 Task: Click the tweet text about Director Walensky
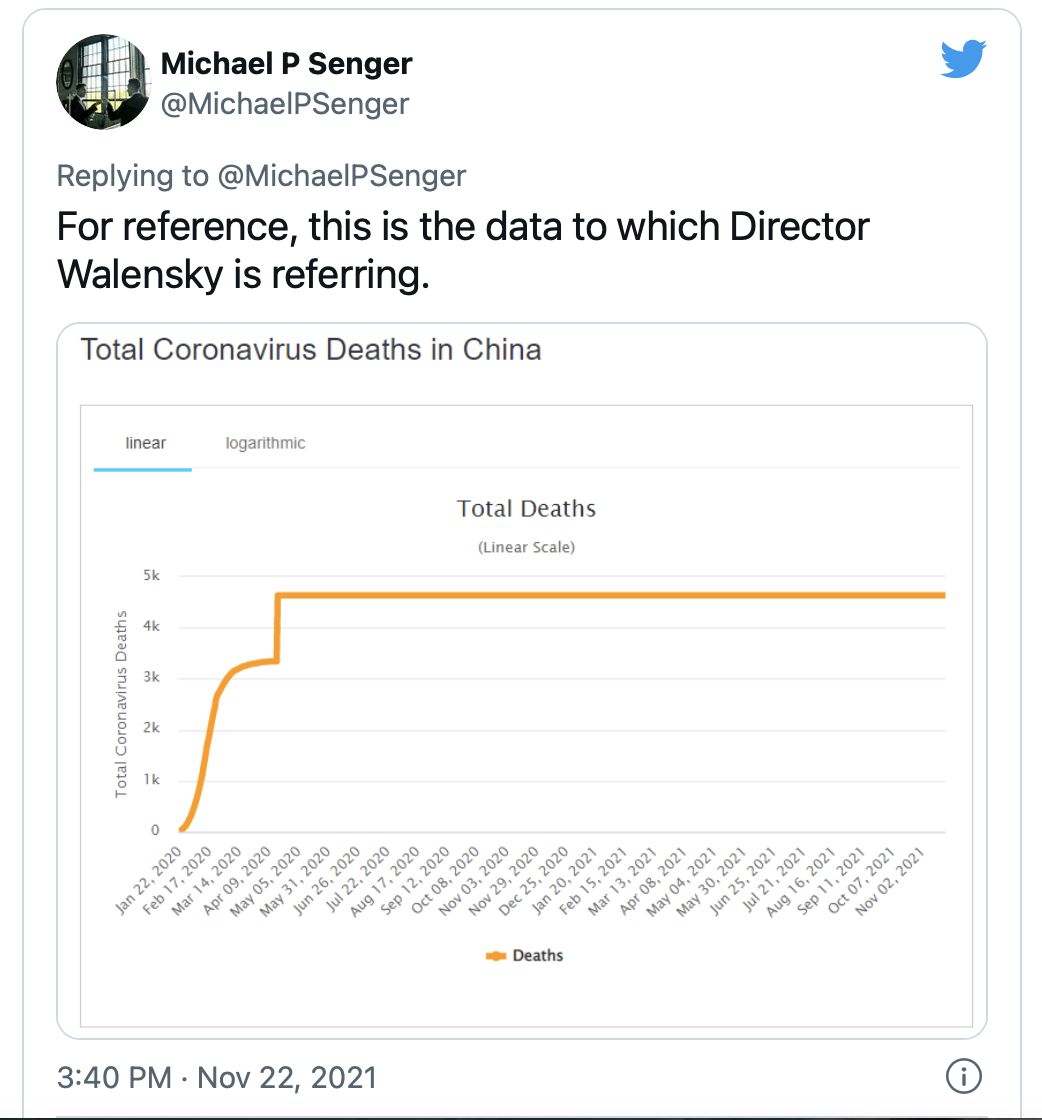(x=463, y=250)
